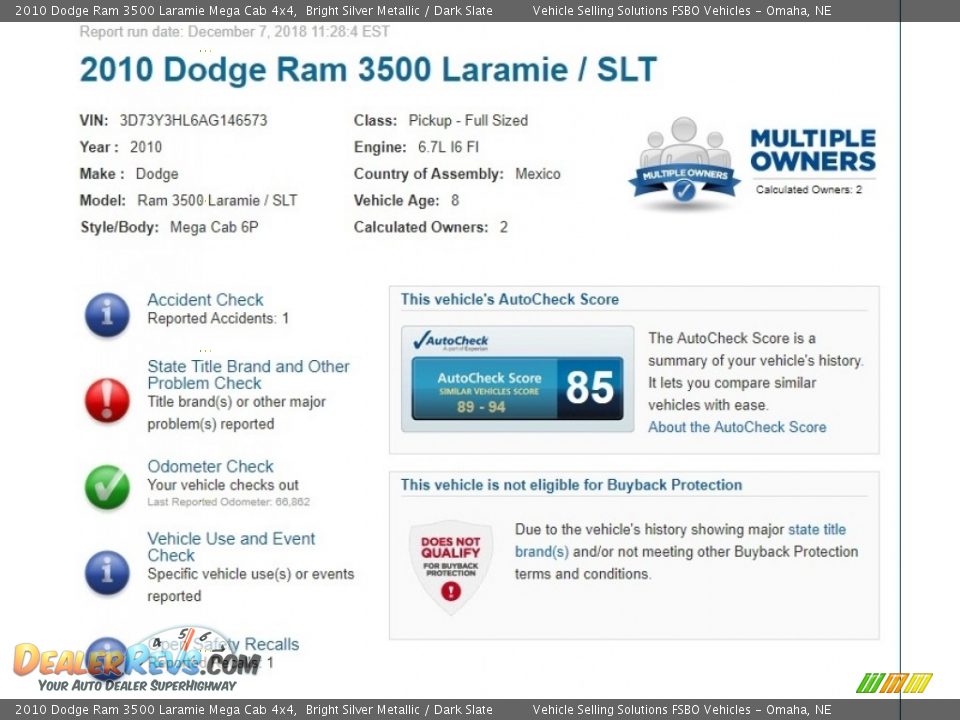The width and height of the screenshot is (960, 720).
Task: Click the AutoCheck Score 85 panel
Action: [x=518, y=388]
